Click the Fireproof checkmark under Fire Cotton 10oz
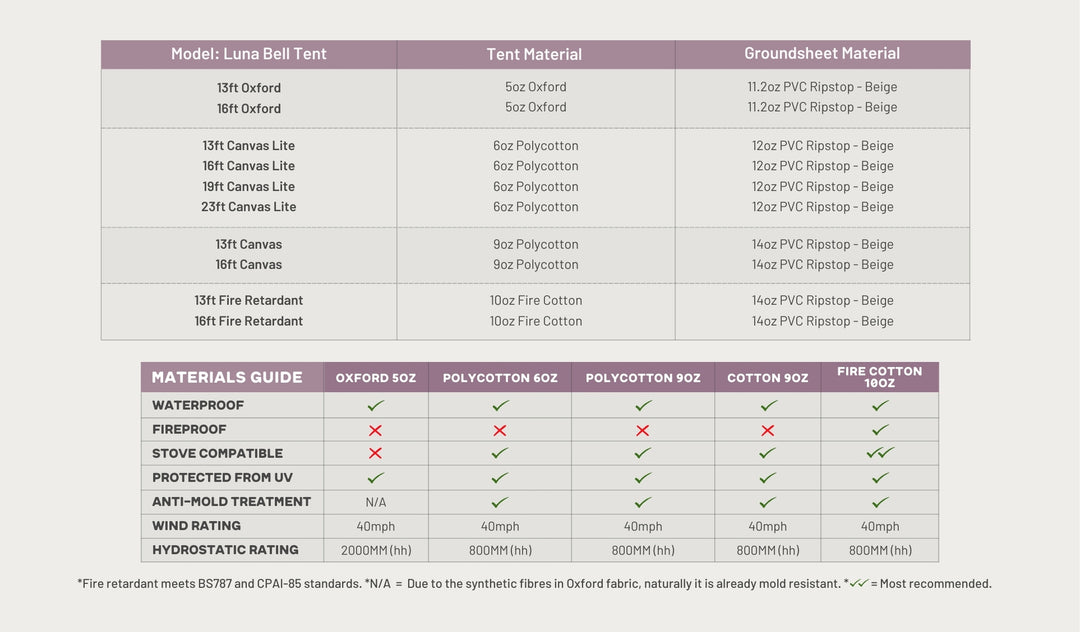The image size is (1080, 632). pos(880,430)
